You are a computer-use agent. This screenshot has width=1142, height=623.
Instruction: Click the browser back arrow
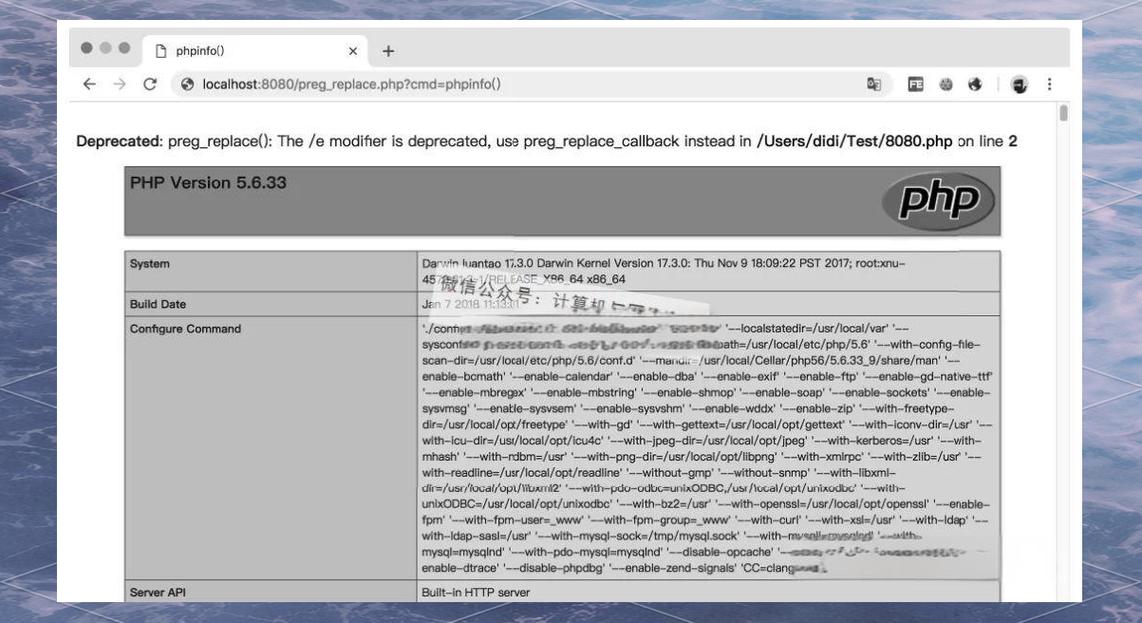89,85
